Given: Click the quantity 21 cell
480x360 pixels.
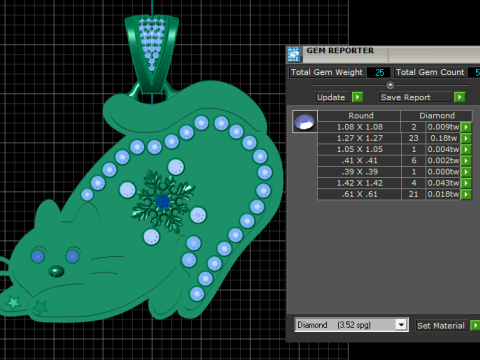Looking at the screenshot, I should (x=413, y=194).
